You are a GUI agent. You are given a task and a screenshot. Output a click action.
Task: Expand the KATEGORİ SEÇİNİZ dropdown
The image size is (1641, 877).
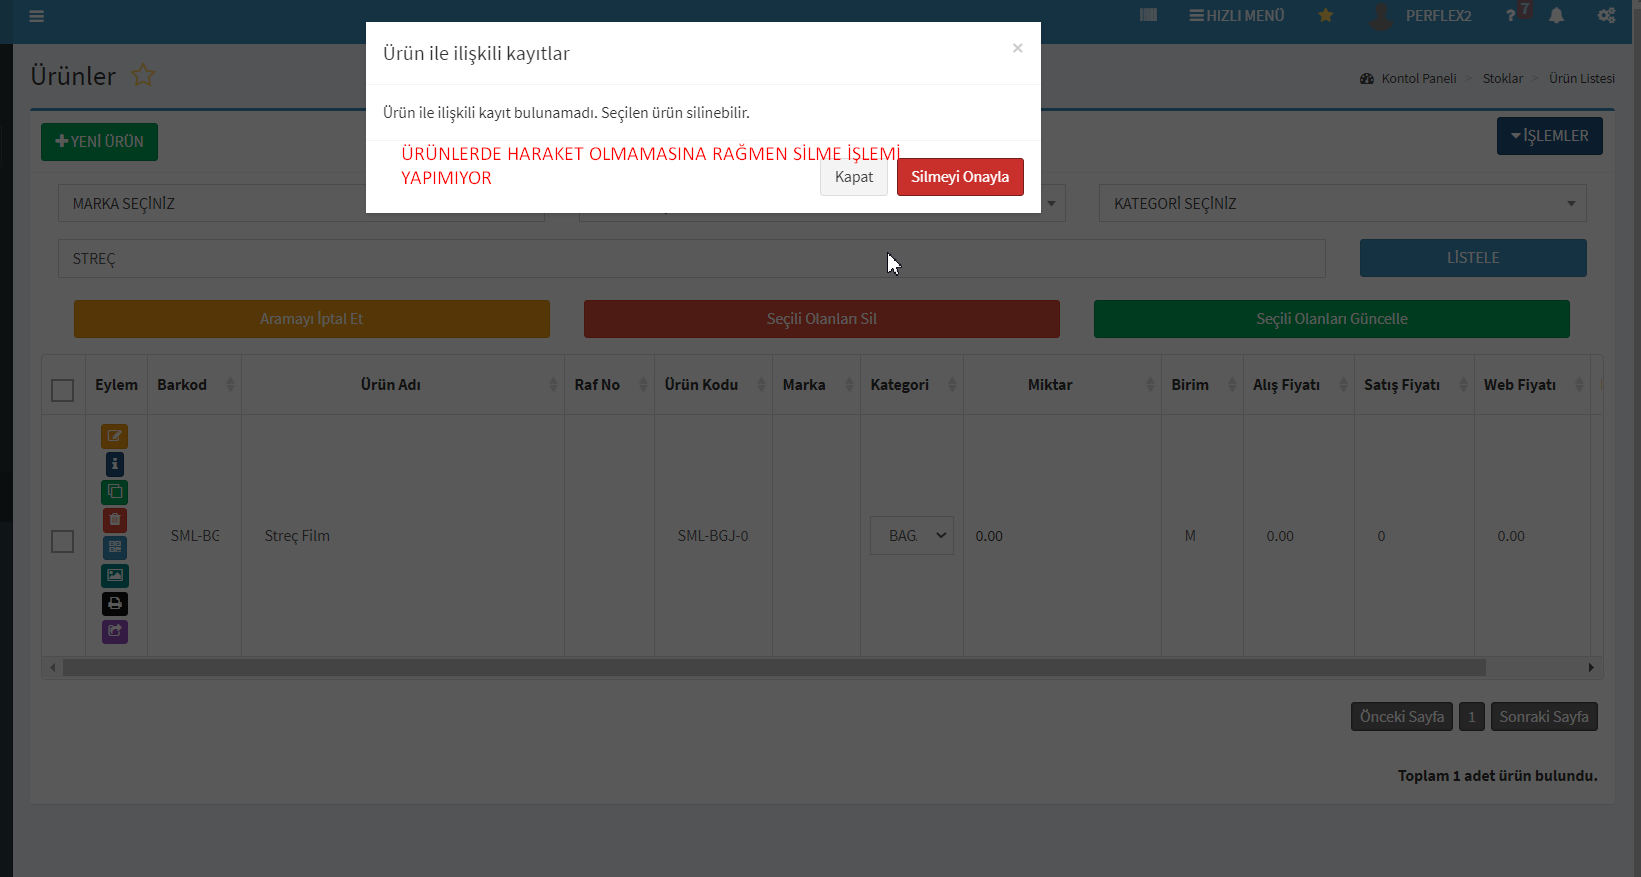click(x=1341, y=204)
